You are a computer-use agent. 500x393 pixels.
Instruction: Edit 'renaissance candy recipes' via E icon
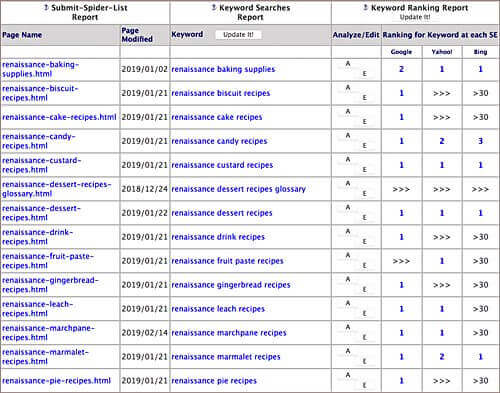point(364,146)
